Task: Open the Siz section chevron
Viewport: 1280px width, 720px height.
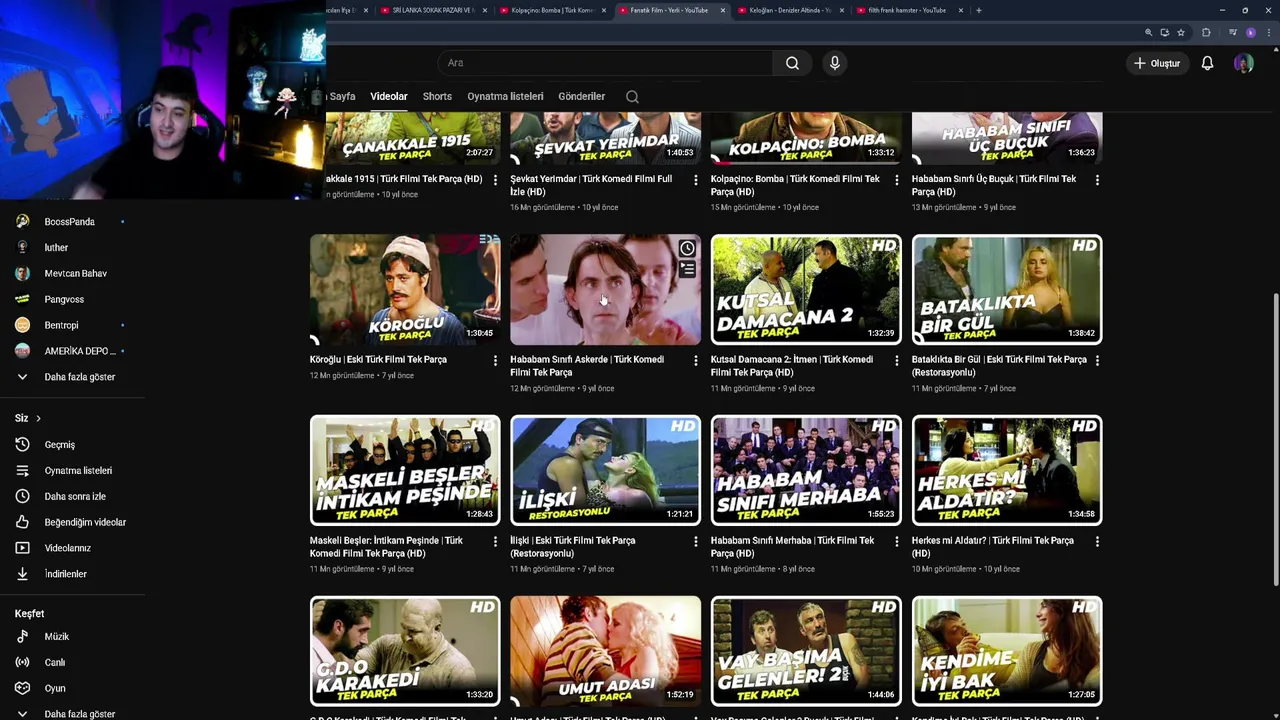Action: (38, 418)
